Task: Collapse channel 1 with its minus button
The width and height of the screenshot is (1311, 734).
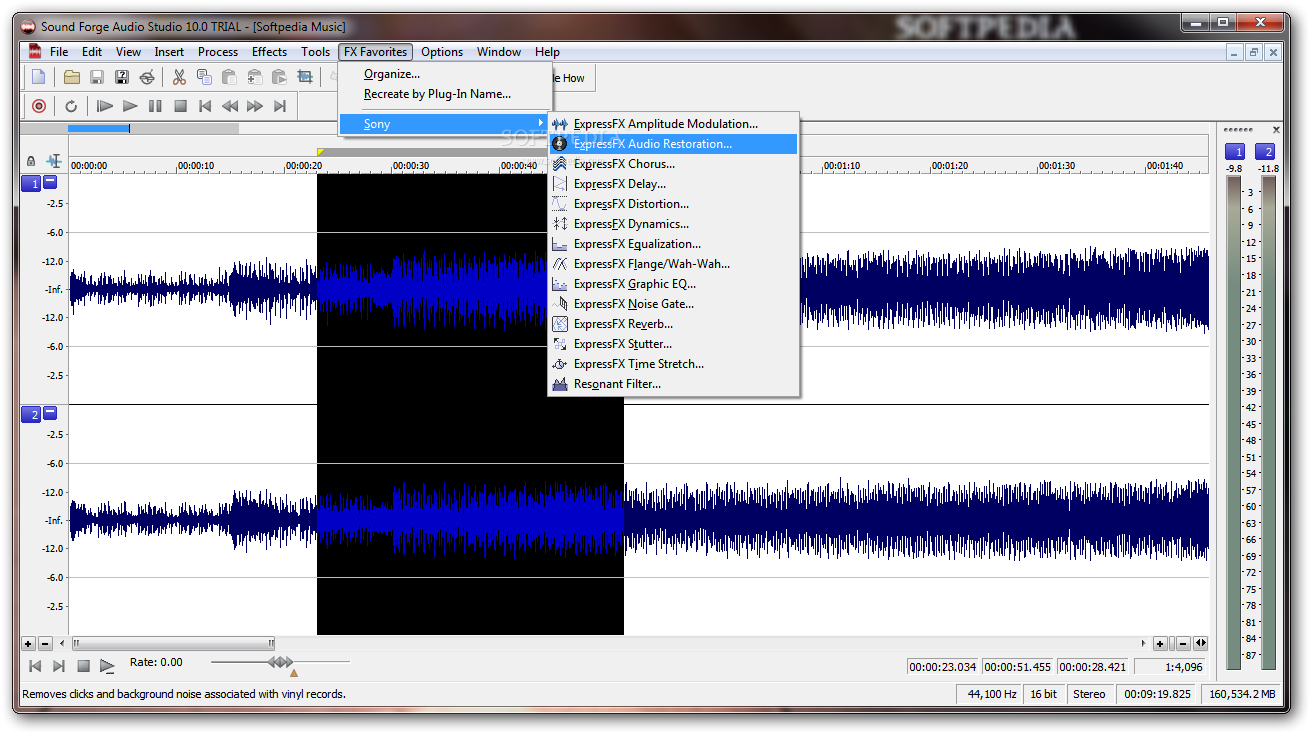Action: point(50,182)
